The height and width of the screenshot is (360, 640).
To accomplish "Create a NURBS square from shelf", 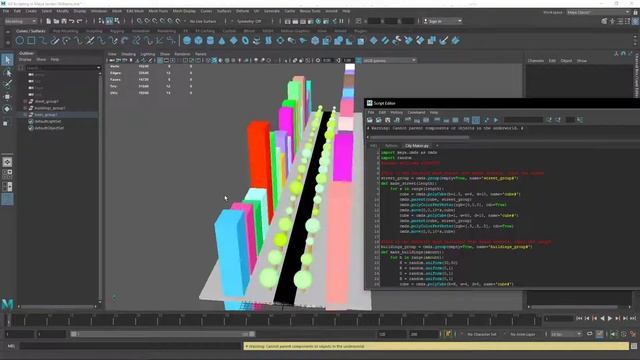I will (x=31, y=40).
